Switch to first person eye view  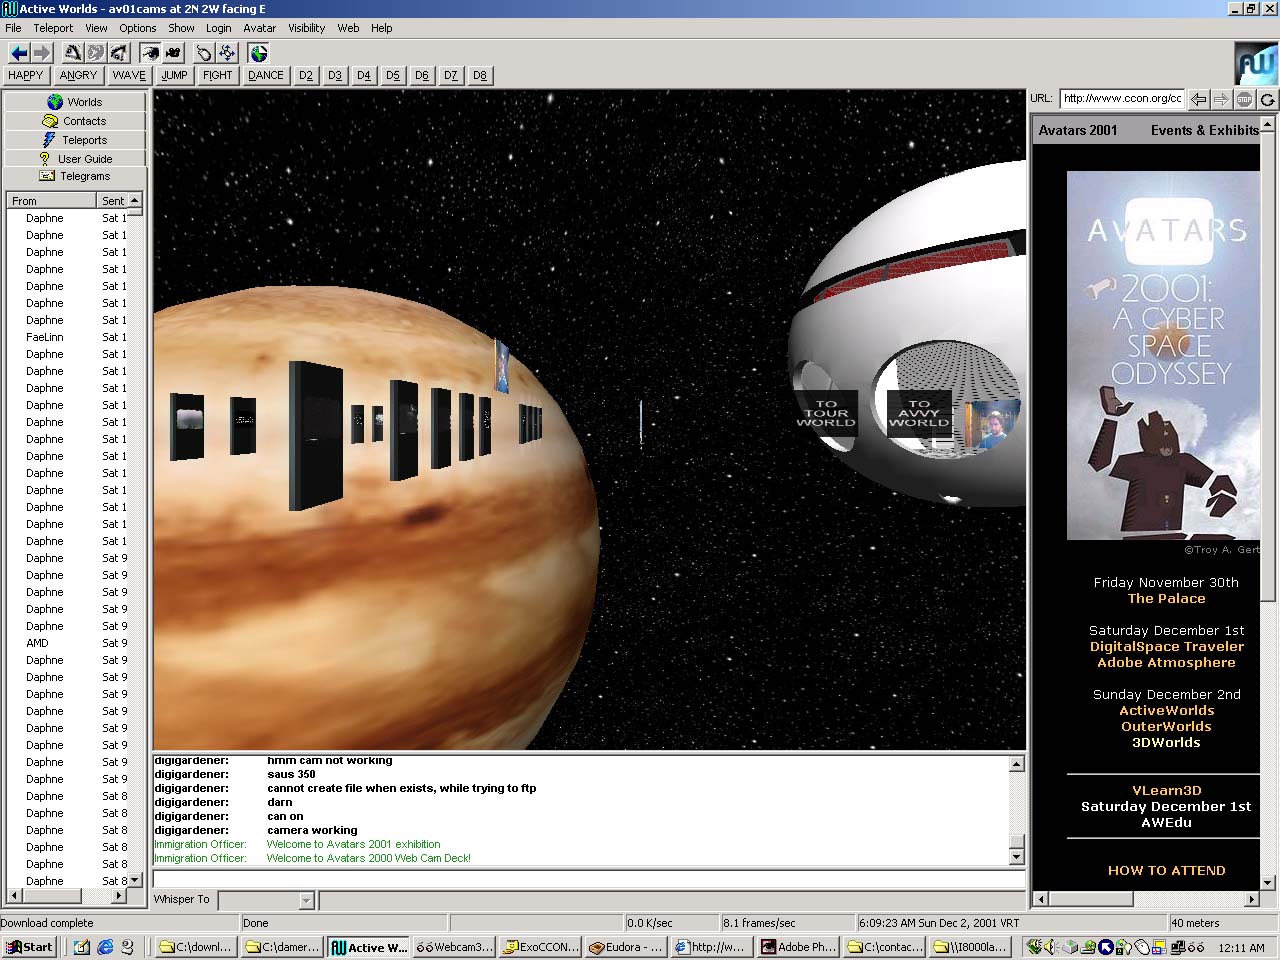pos(150,53)
